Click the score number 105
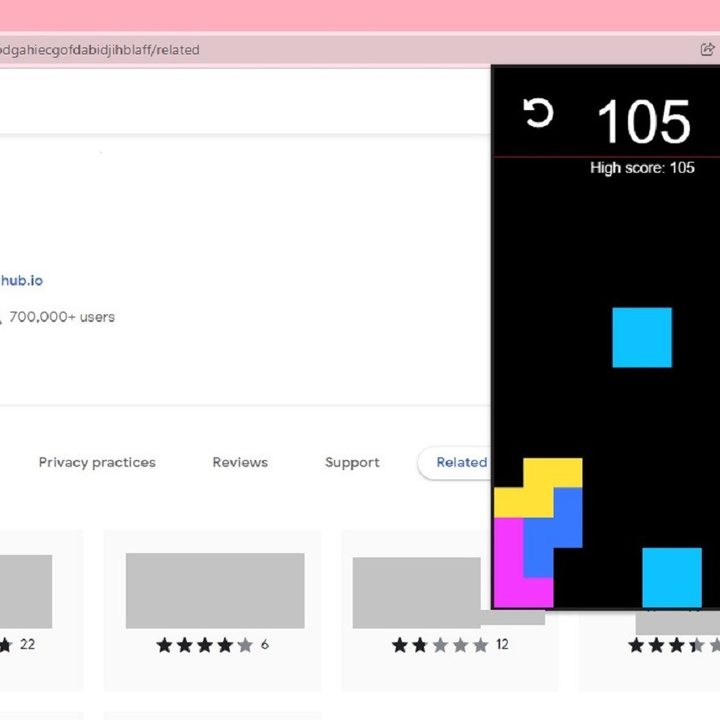The image size is (720, 720). coord(644,122)
